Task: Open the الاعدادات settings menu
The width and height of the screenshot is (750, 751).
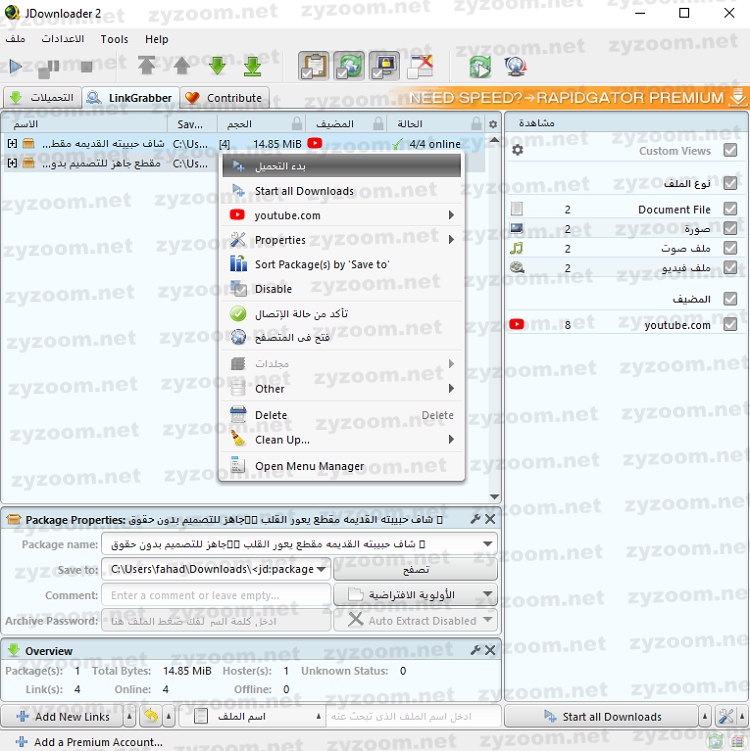Action: click(x=63, y=39)
